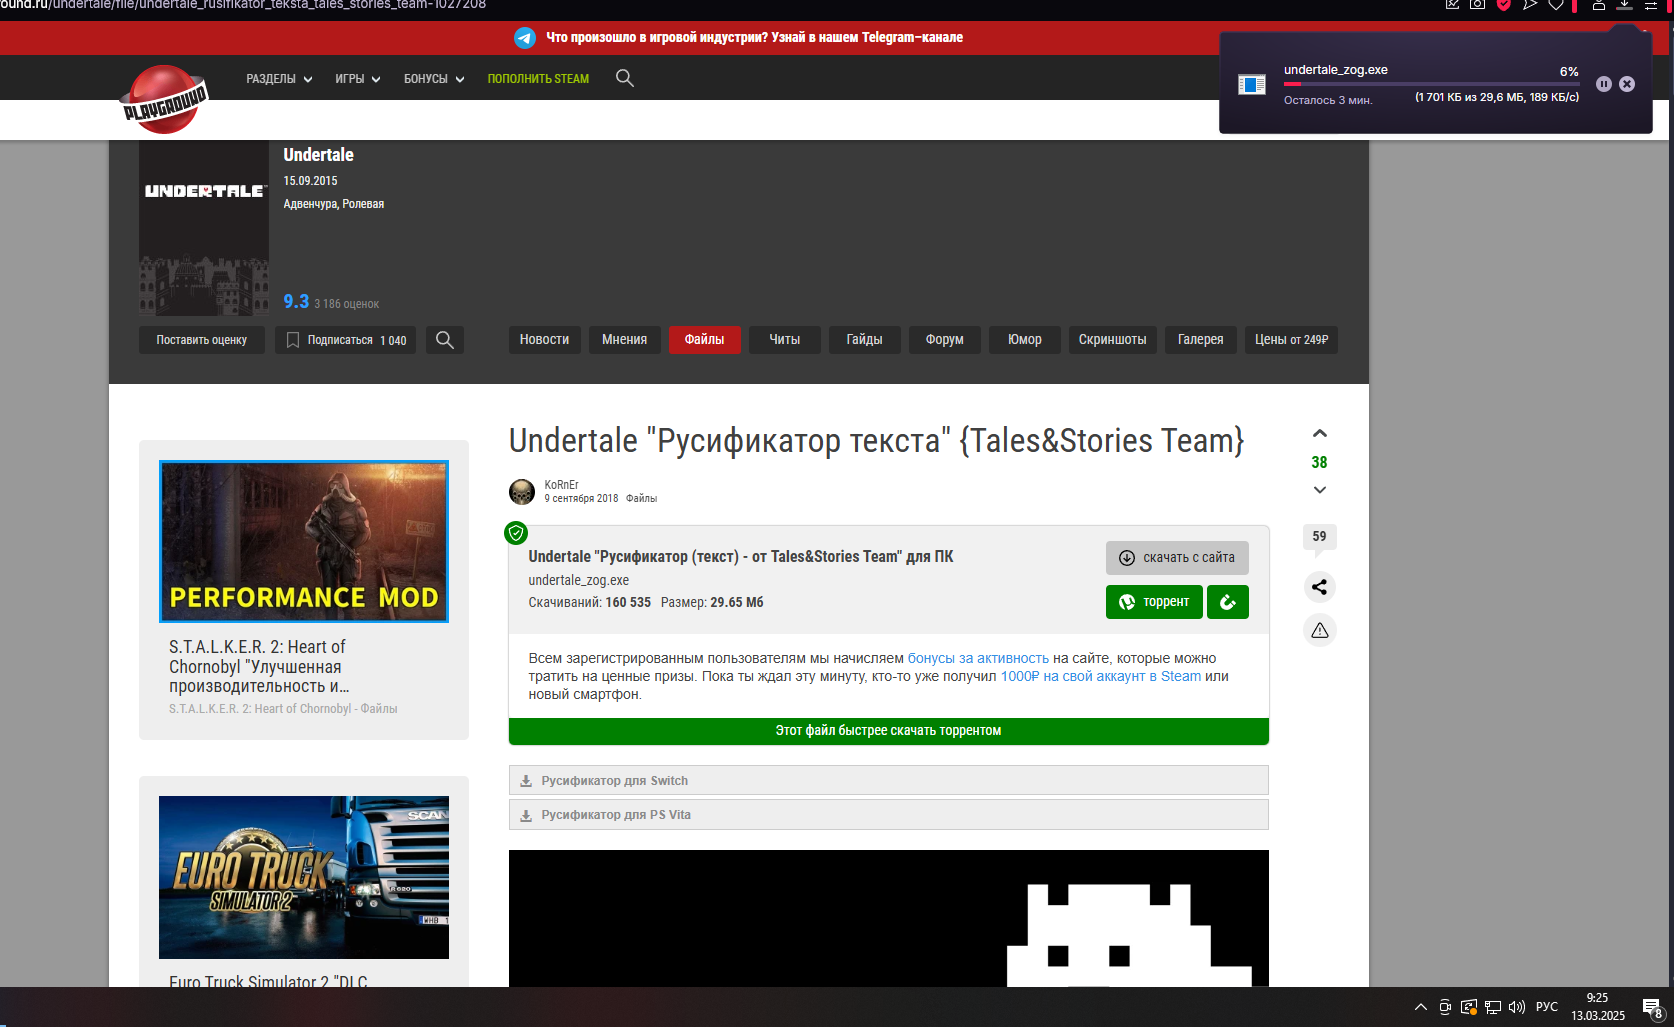The height and width of the screenshot is (1027, 1674).
Task: Open the Галерея tab
Action: pyautogui.click(x=1201, y=340)
